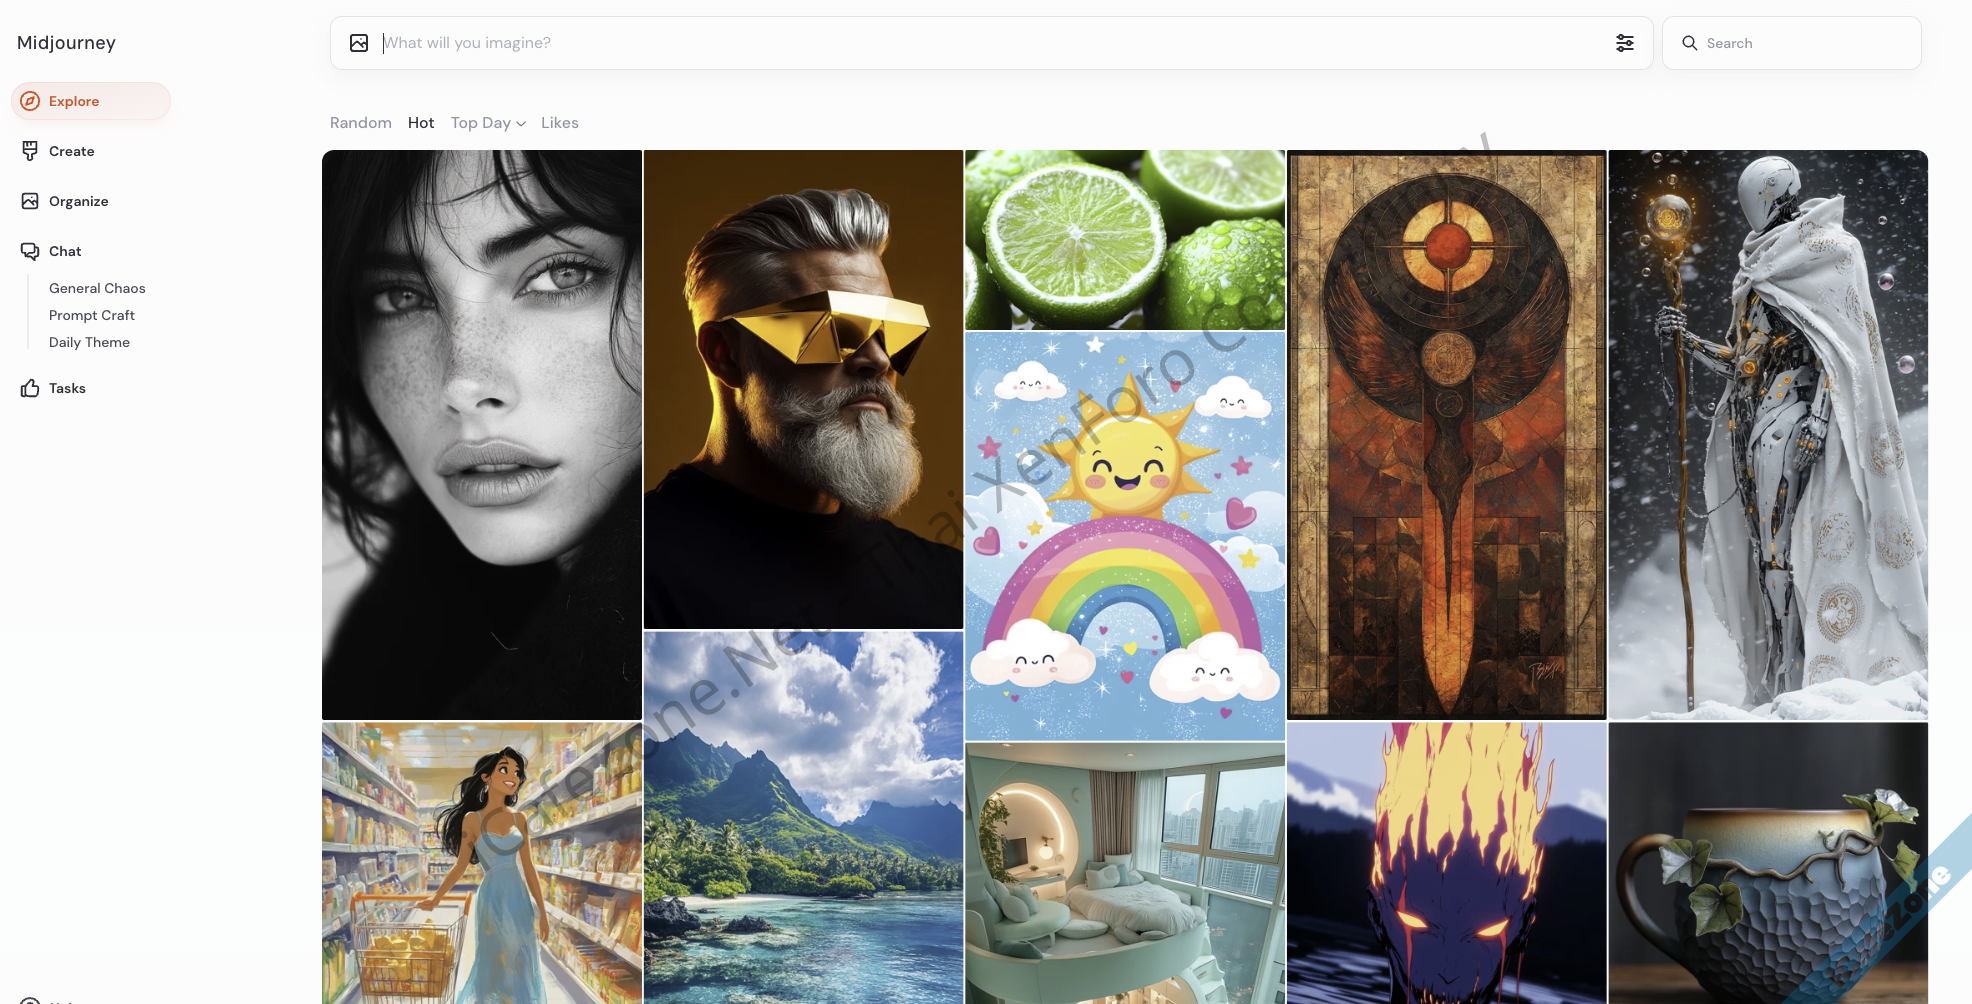1972x1004 pixels.
Task: Open the Prompt Craft chat room
Action: click(x=92, y=315)
